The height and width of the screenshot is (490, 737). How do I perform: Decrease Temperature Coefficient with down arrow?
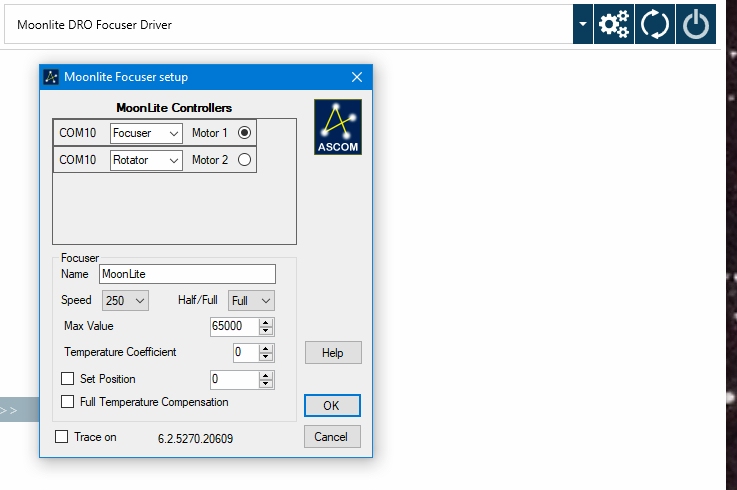click(x=266, y=357)
